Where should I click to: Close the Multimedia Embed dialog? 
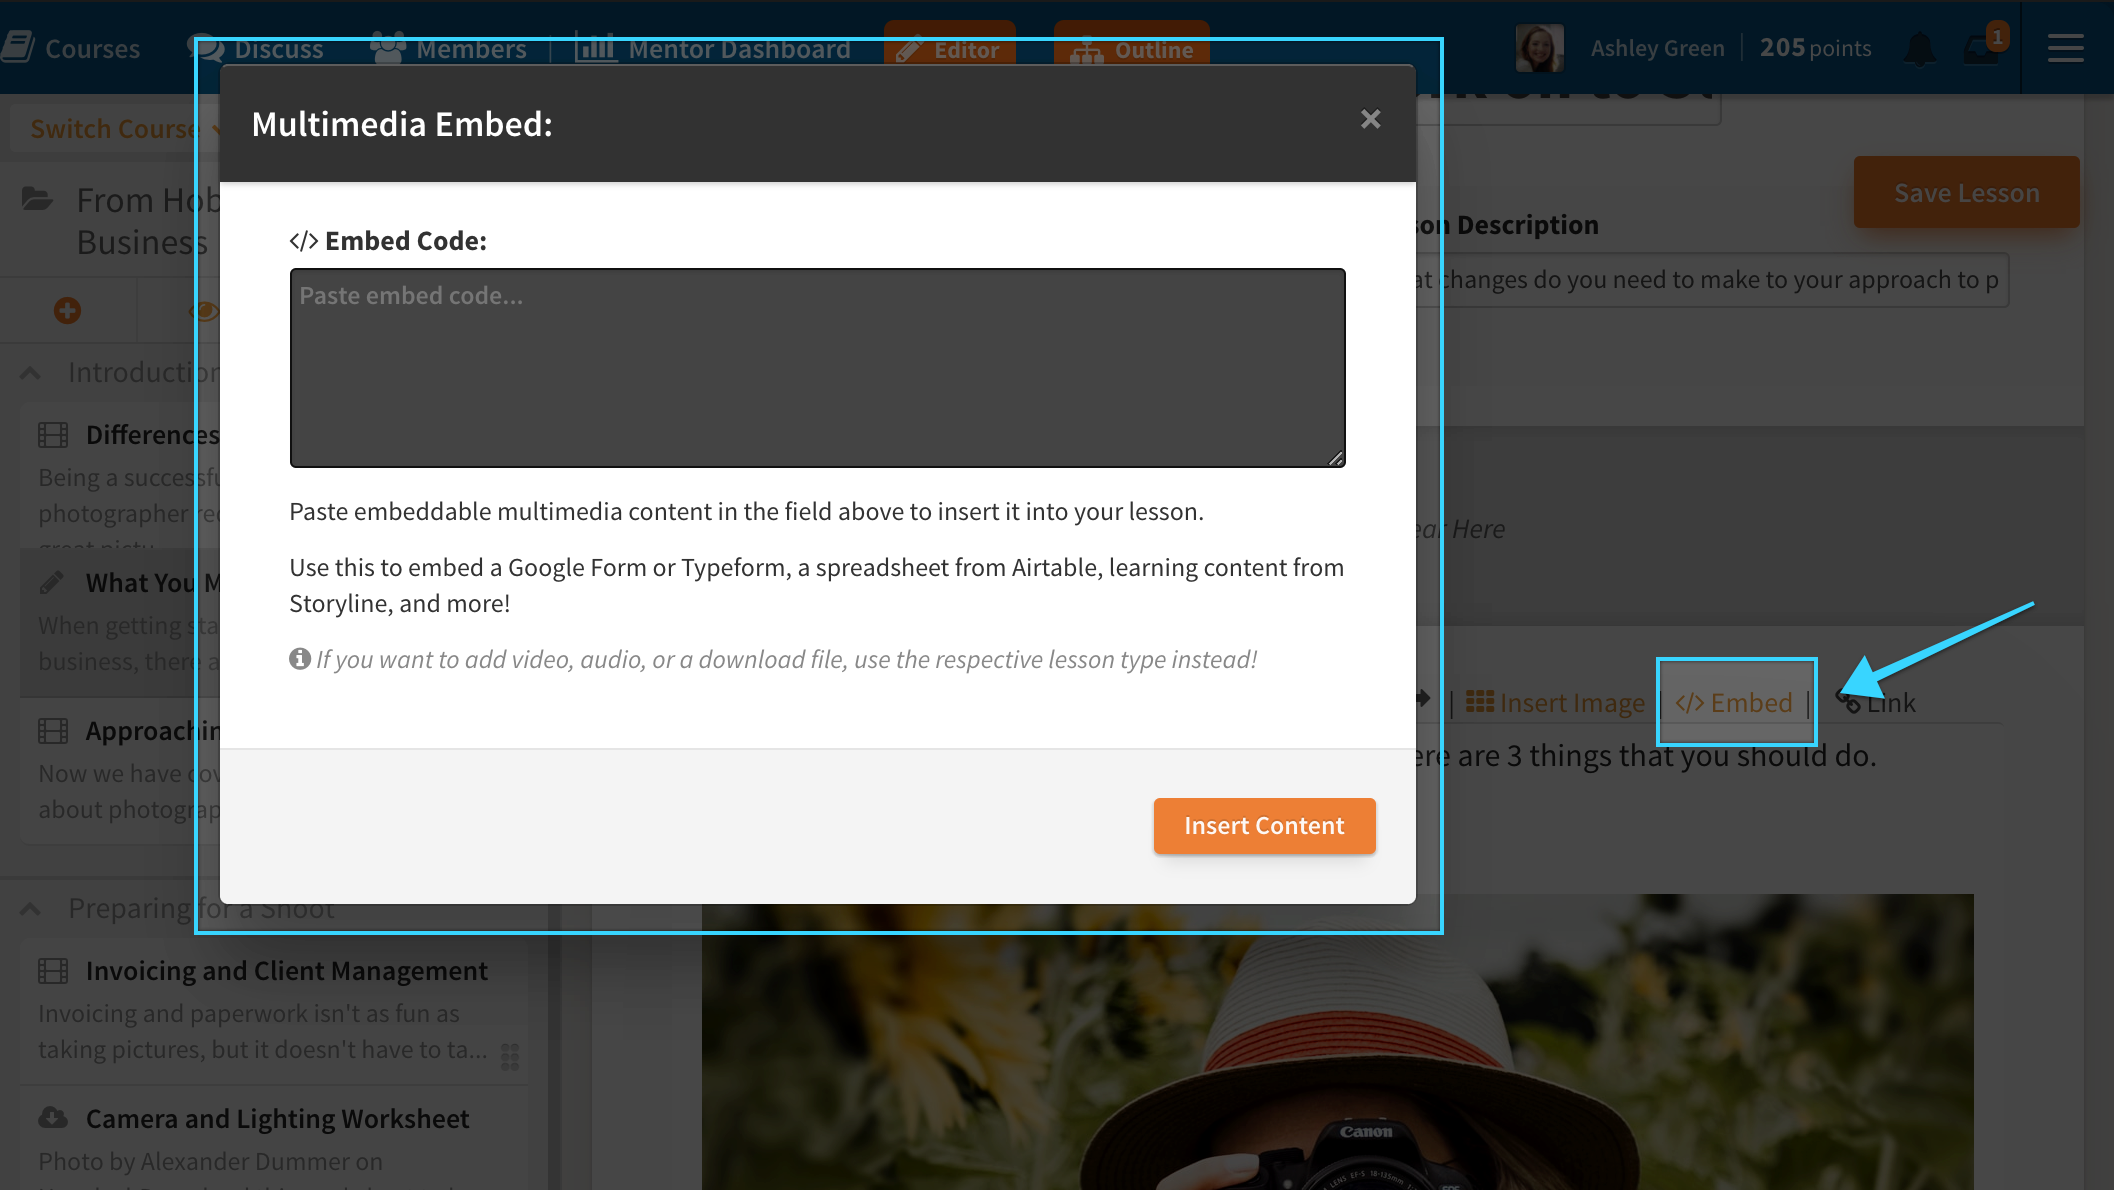pyautogui.click(x=1370, y=119)
